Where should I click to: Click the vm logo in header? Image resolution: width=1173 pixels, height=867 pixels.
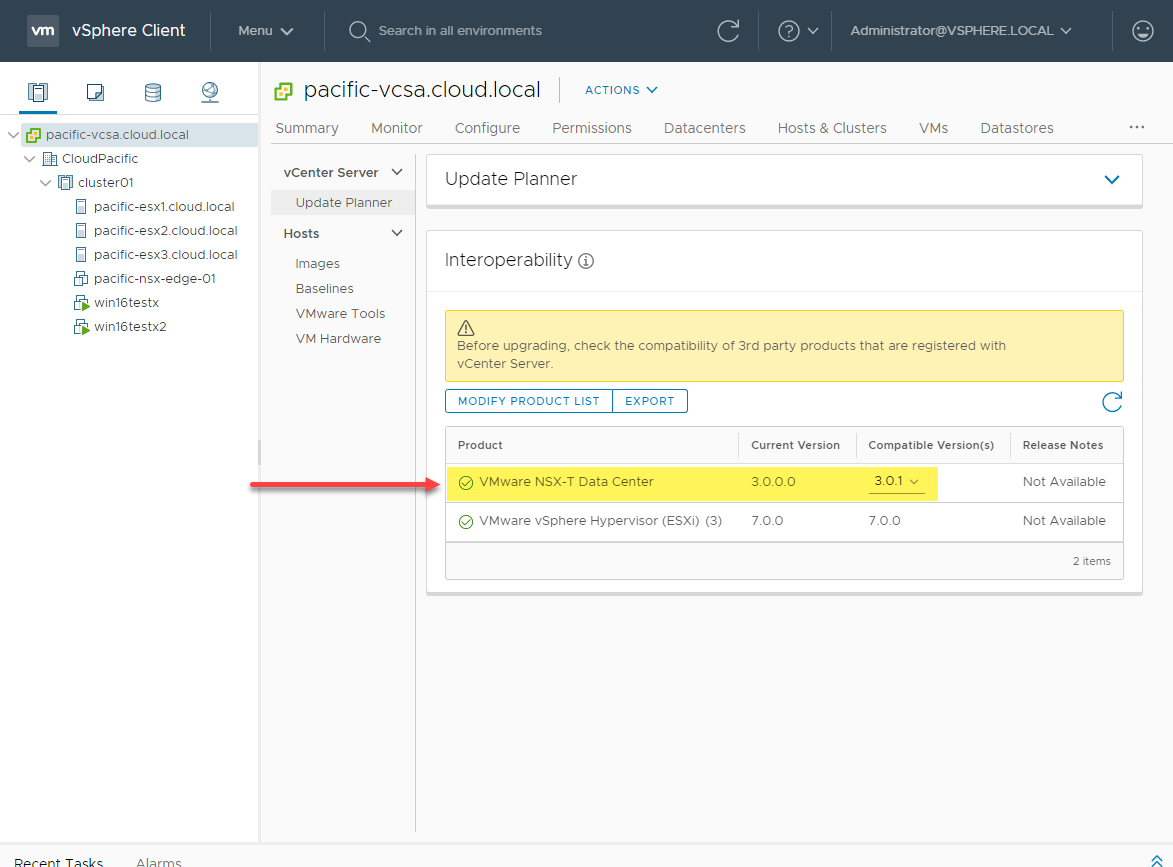(43, 31)
